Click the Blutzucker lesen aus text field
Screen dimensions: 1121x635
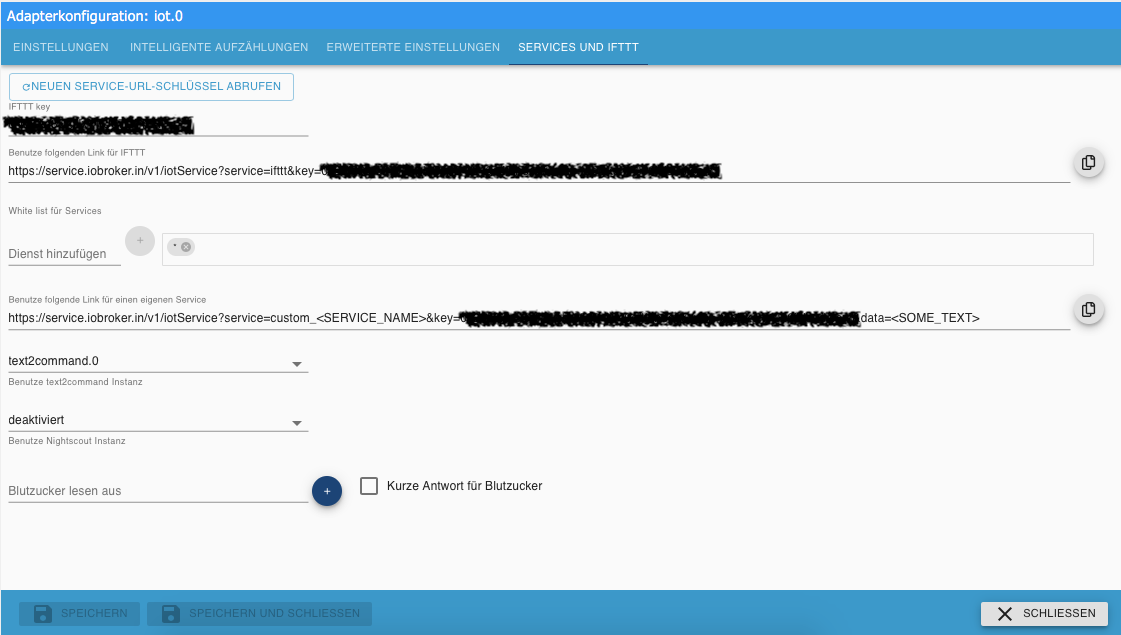click(157, 491)
